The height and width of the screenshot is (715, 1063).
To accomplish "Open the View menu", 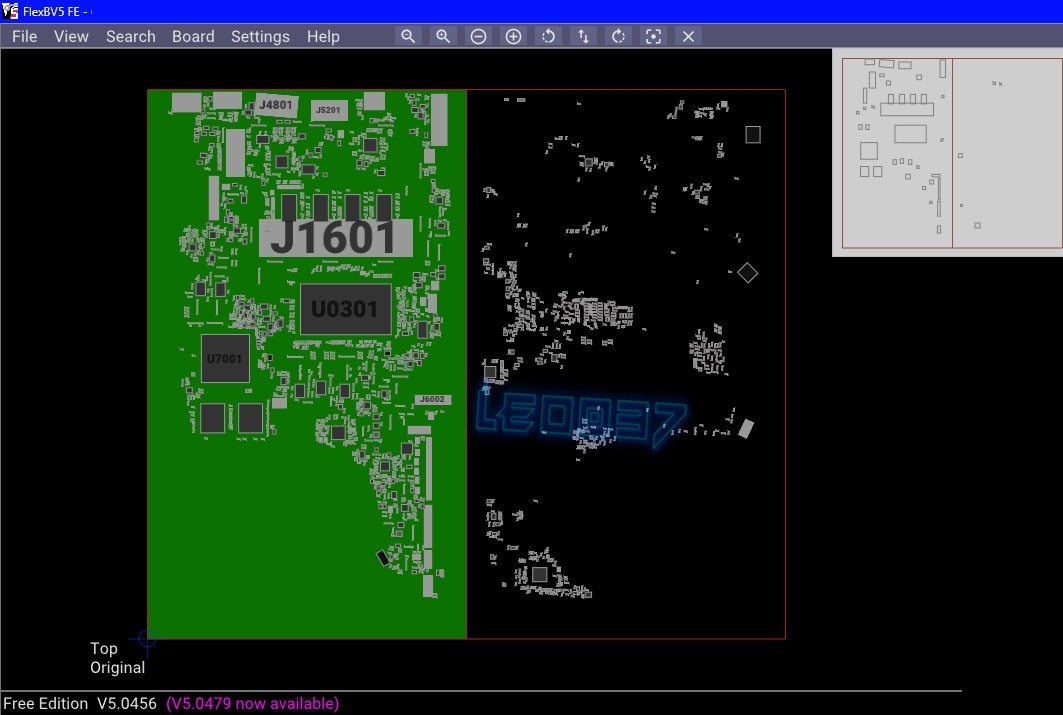I will 71,37.
